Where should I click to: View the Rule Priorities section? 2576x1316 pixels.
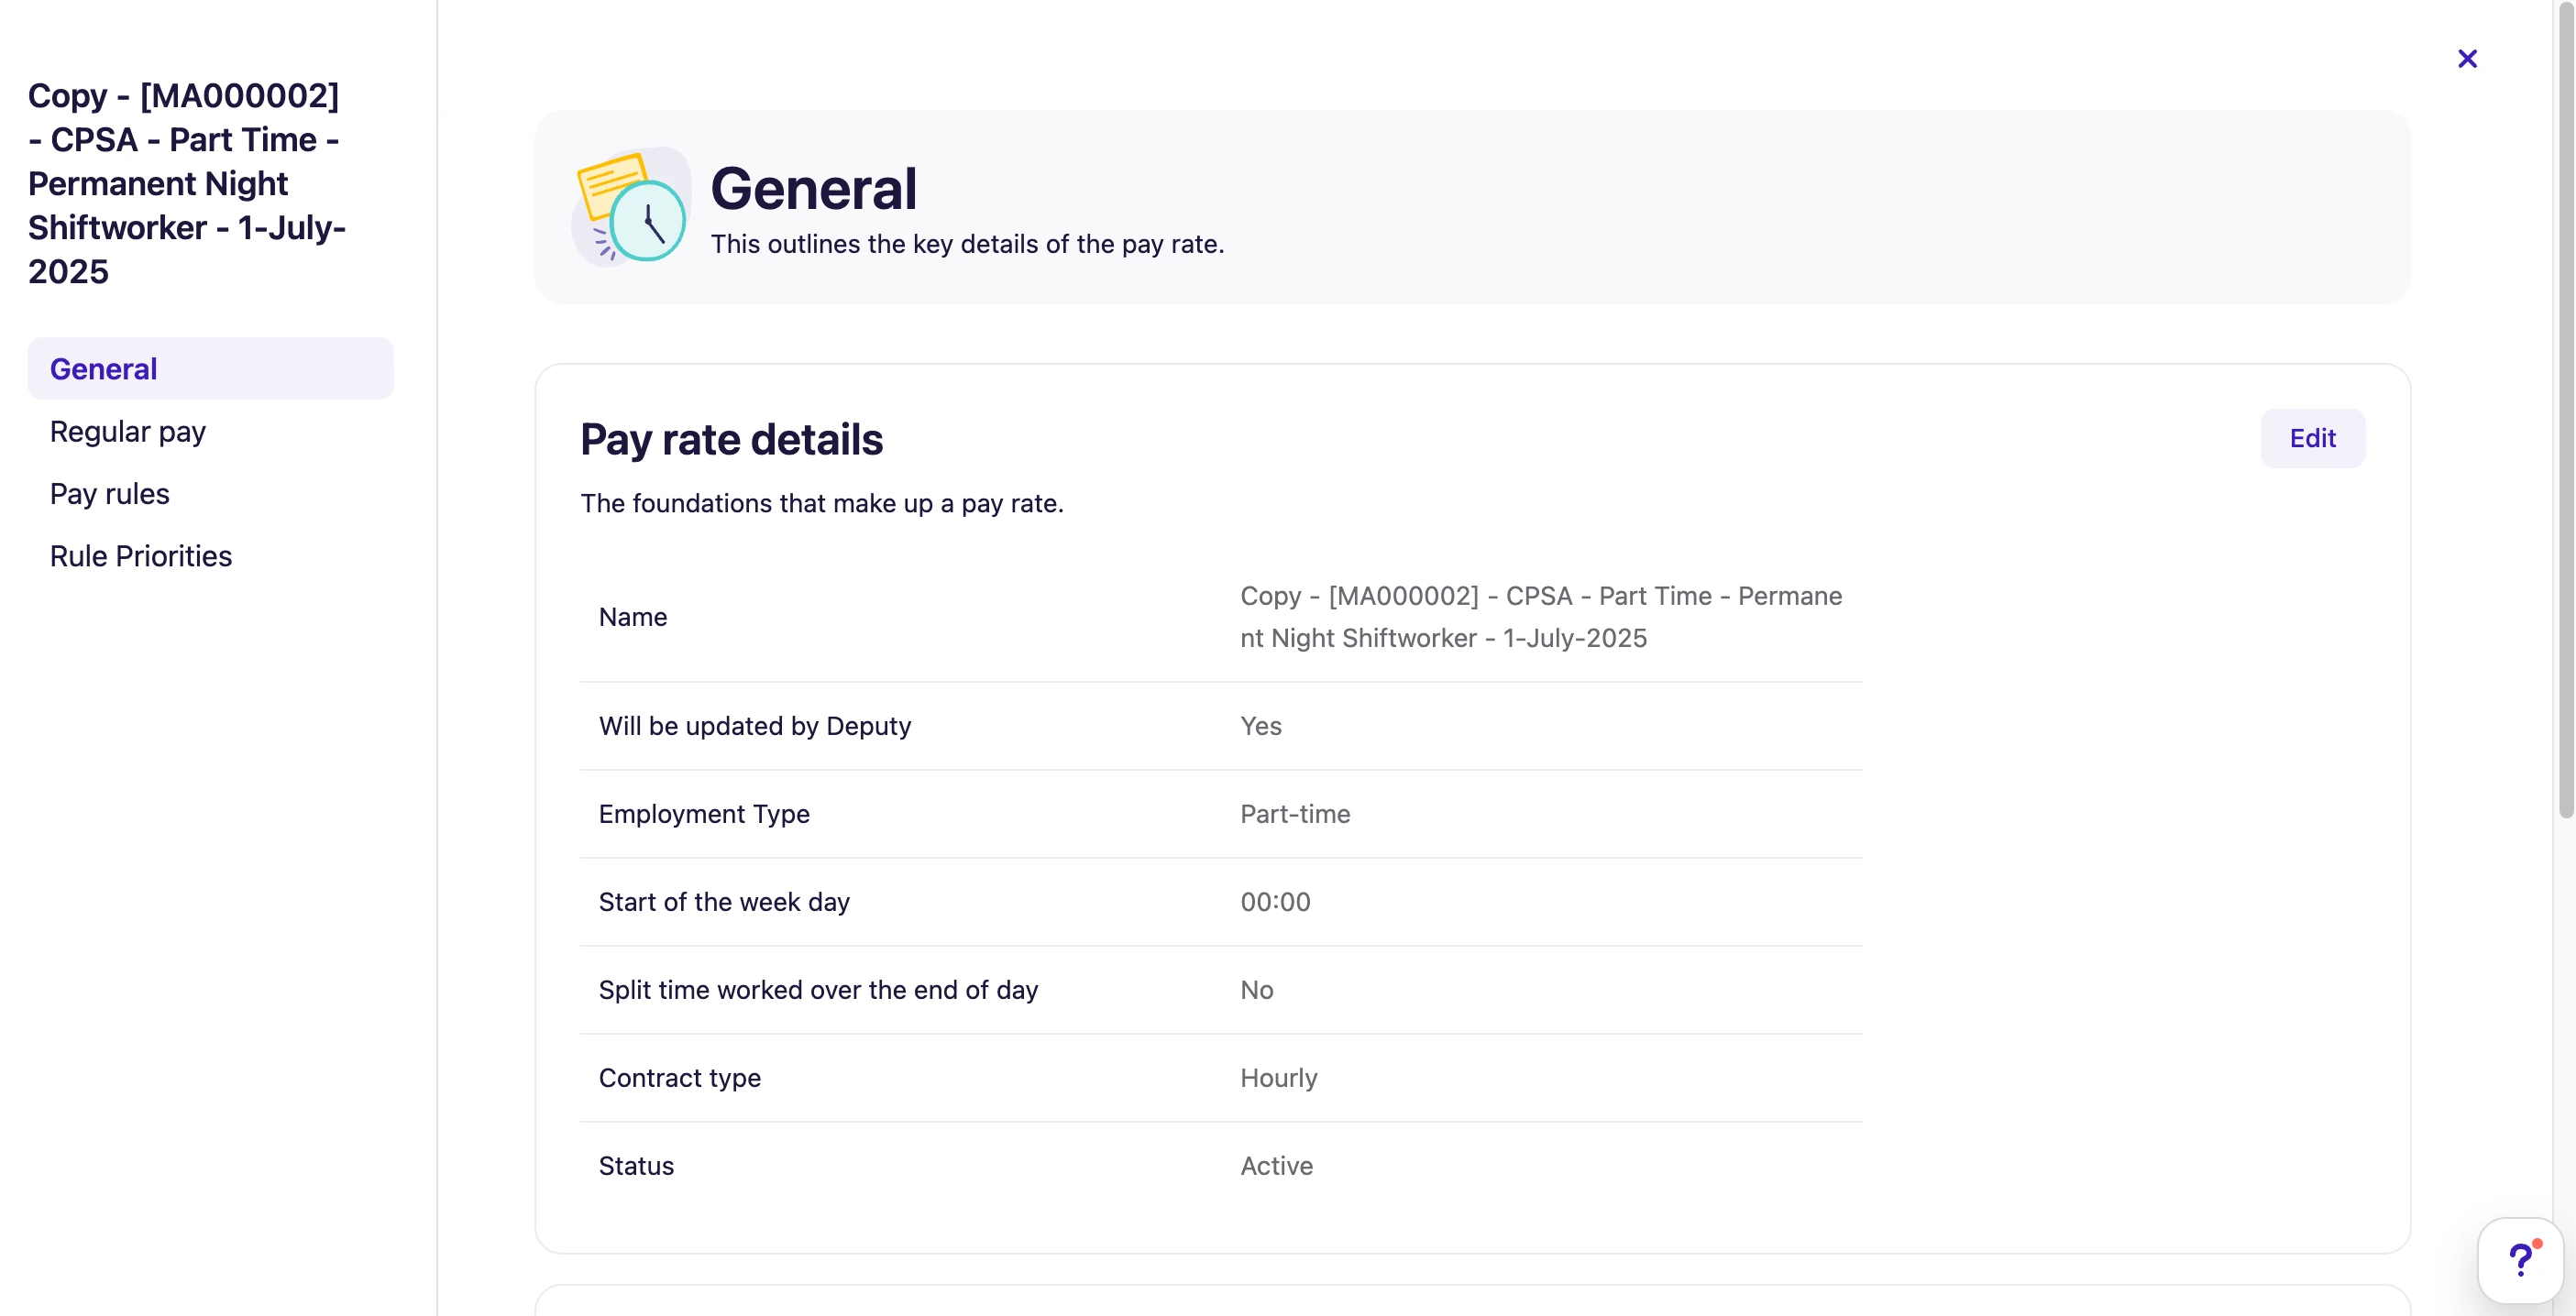click(141, 556)
